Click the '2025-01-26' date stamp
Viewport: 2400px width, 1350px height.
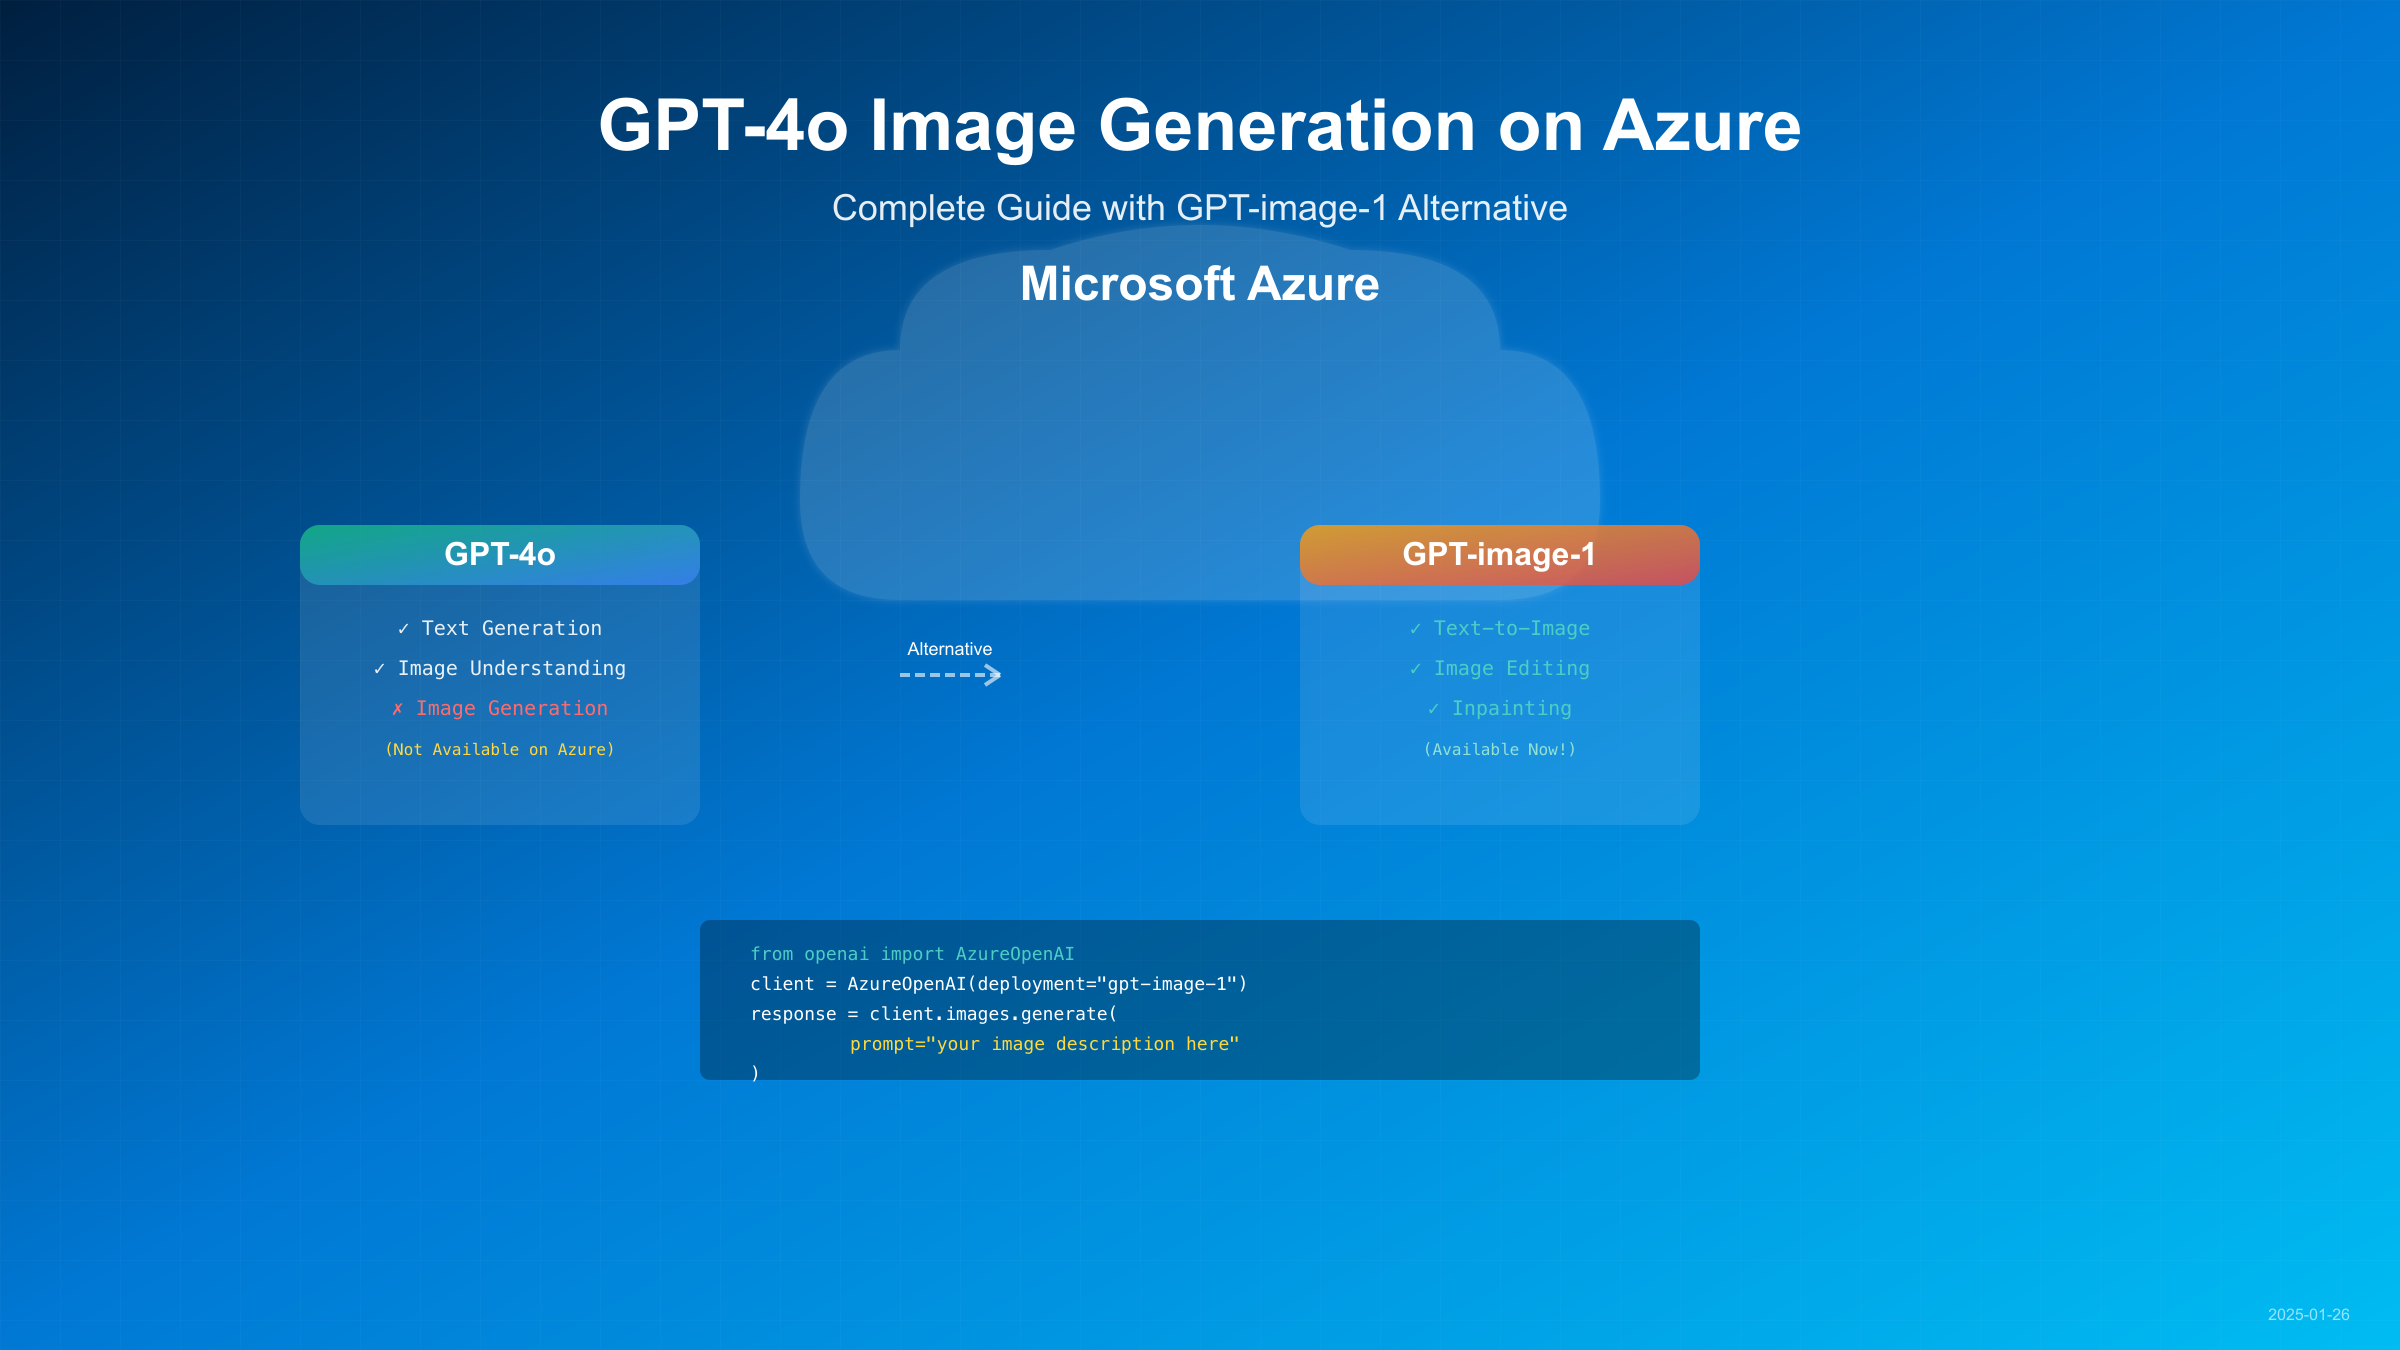tap(2309, 1315)
